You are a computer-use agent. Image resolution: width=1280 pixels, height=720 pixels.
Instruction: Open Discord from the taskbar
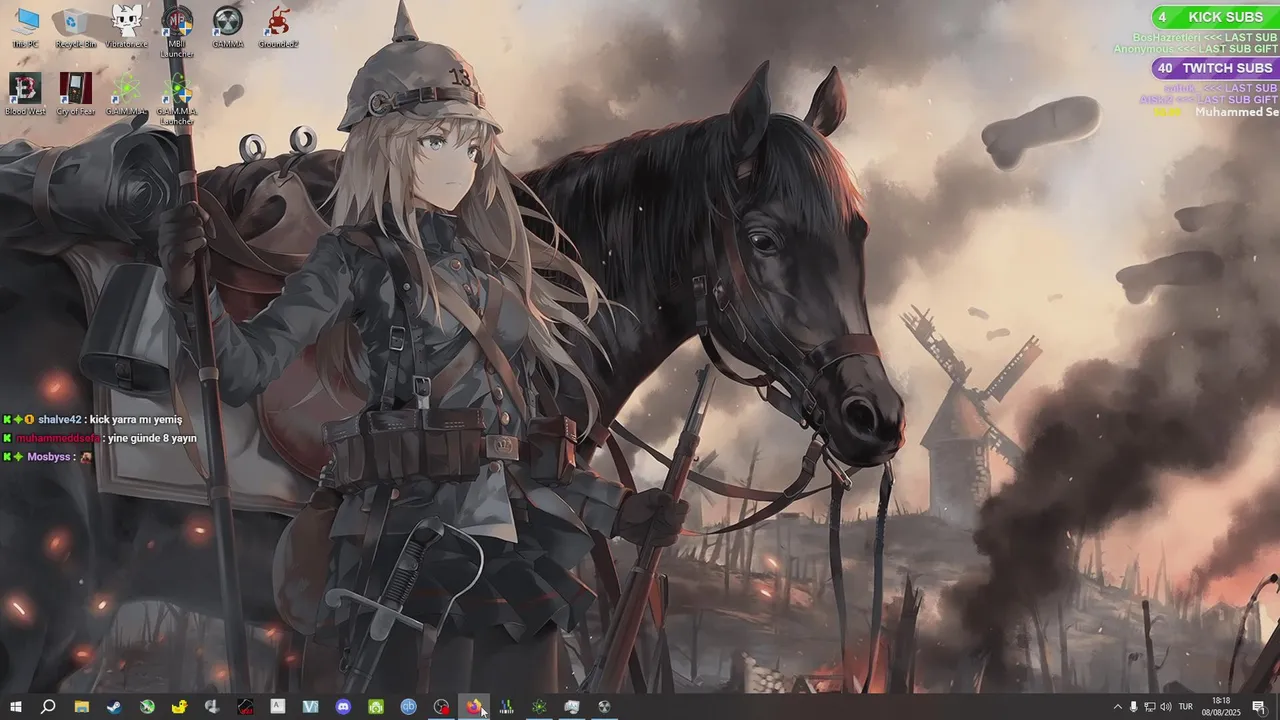tap(343, 707)
